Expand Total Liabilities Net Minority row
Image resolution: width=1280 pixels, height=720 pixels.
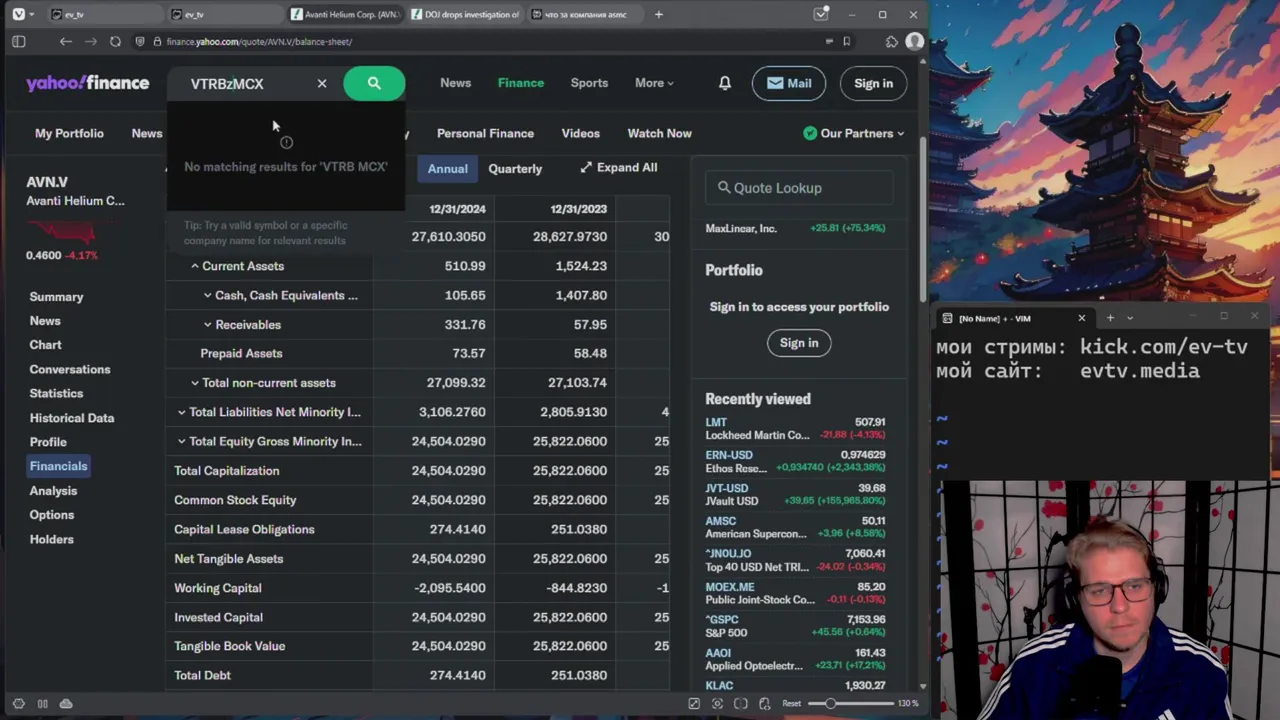(182, 412)
